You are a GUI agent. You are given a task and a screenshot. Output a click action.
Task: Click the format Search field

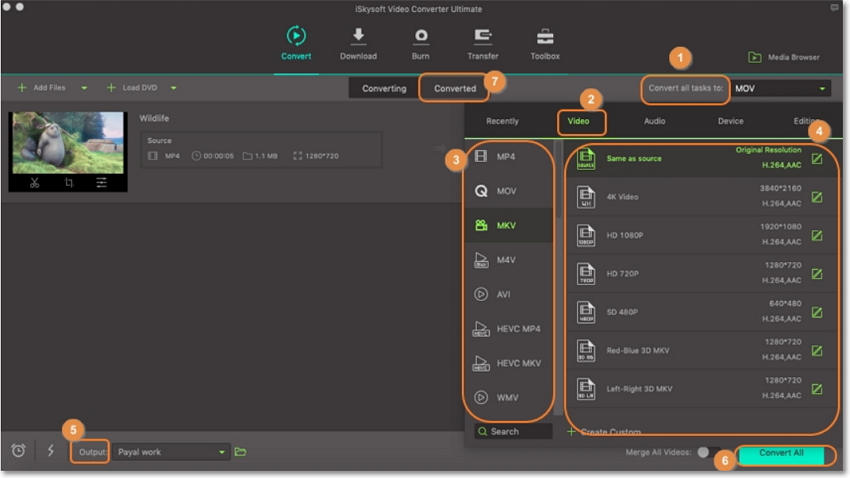(514, 432)
